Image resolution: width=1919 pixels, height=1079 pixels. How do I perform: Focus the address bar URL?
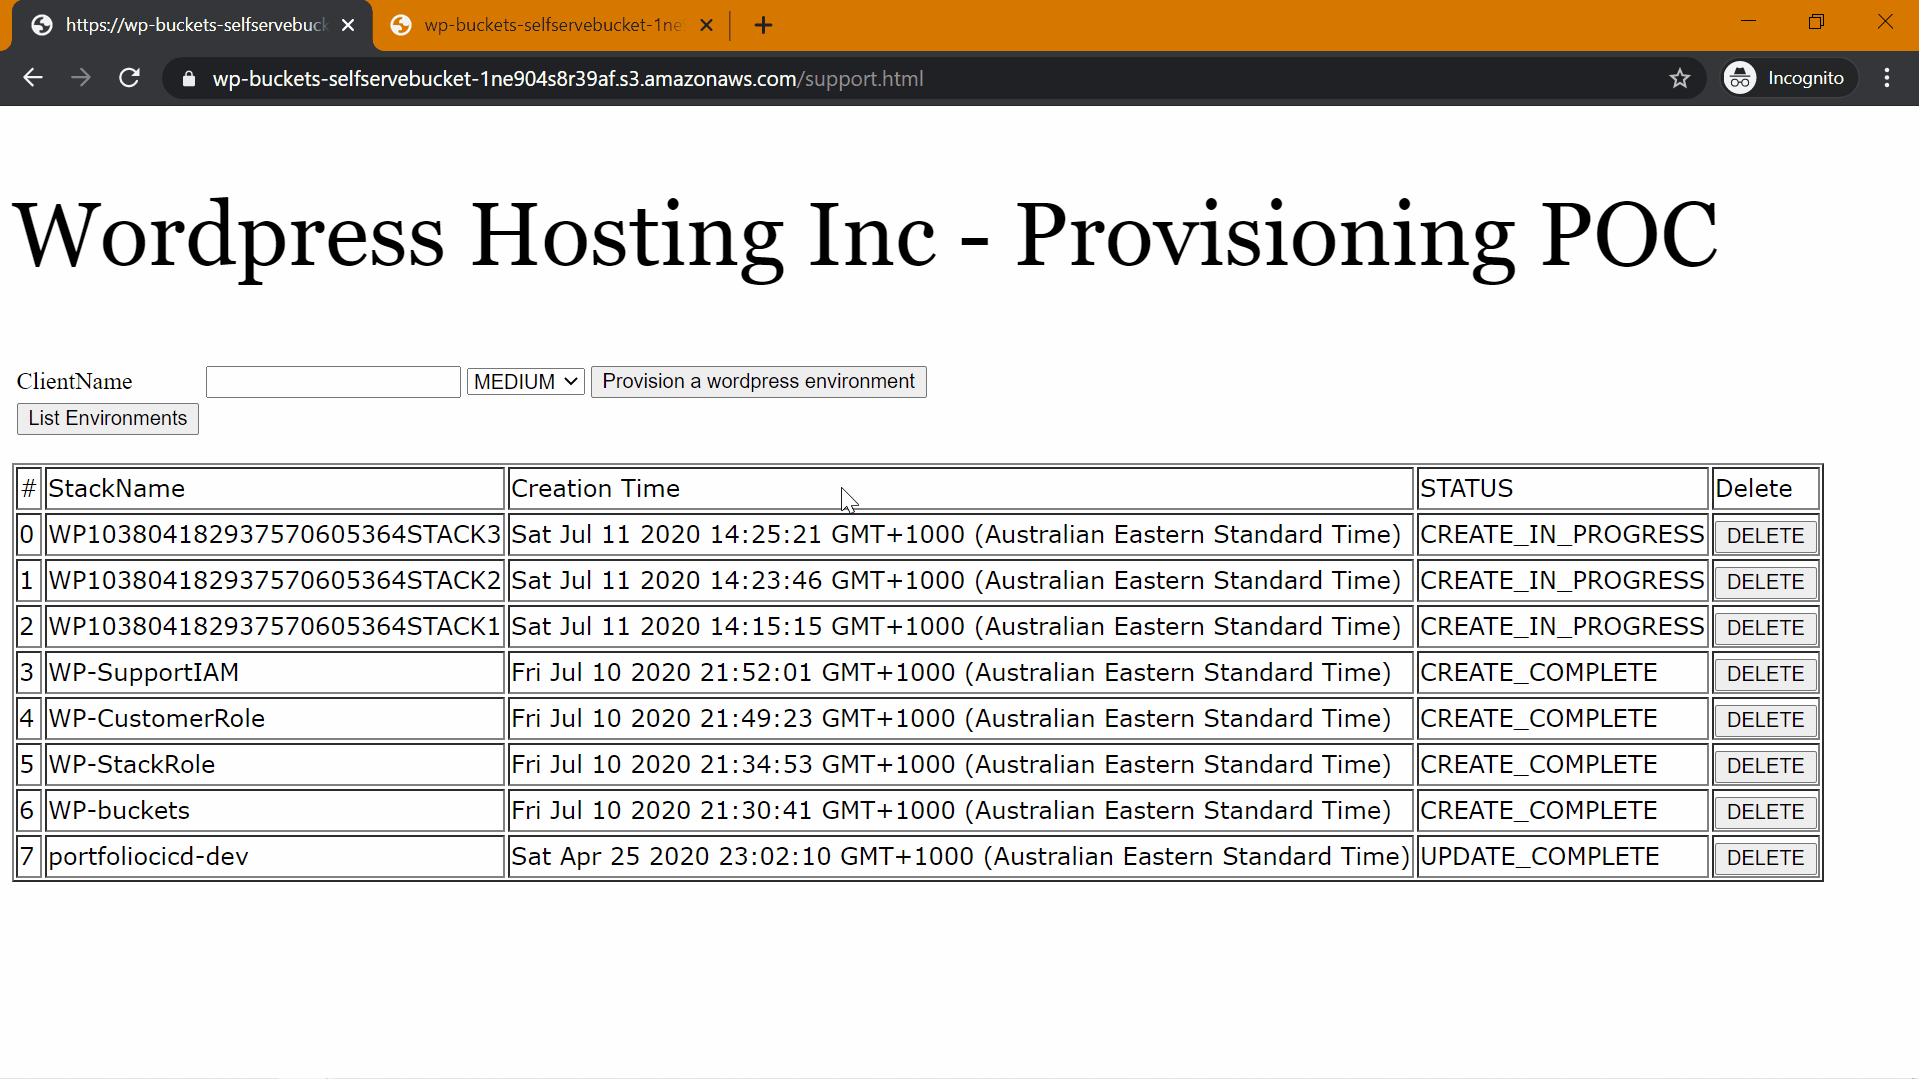pyautogui.click(x=567, y=79)
